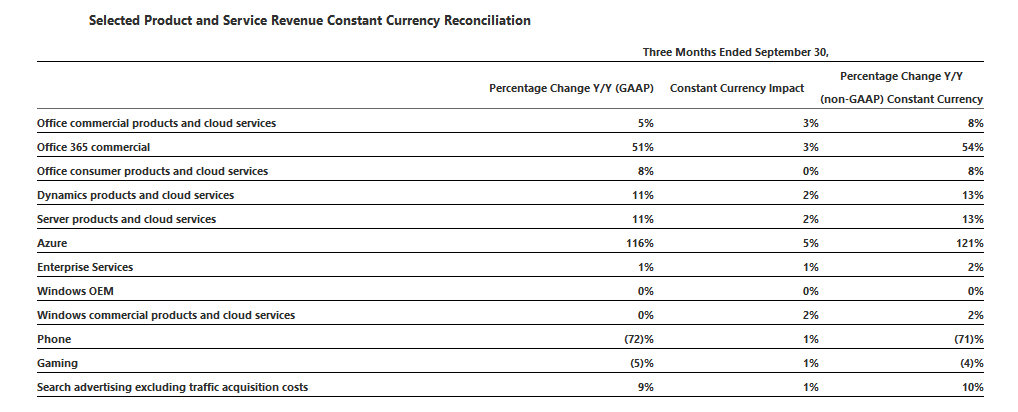The image size is (1018, 412).
Task: Click the Phone row label
Action: [x=54, y=339]
